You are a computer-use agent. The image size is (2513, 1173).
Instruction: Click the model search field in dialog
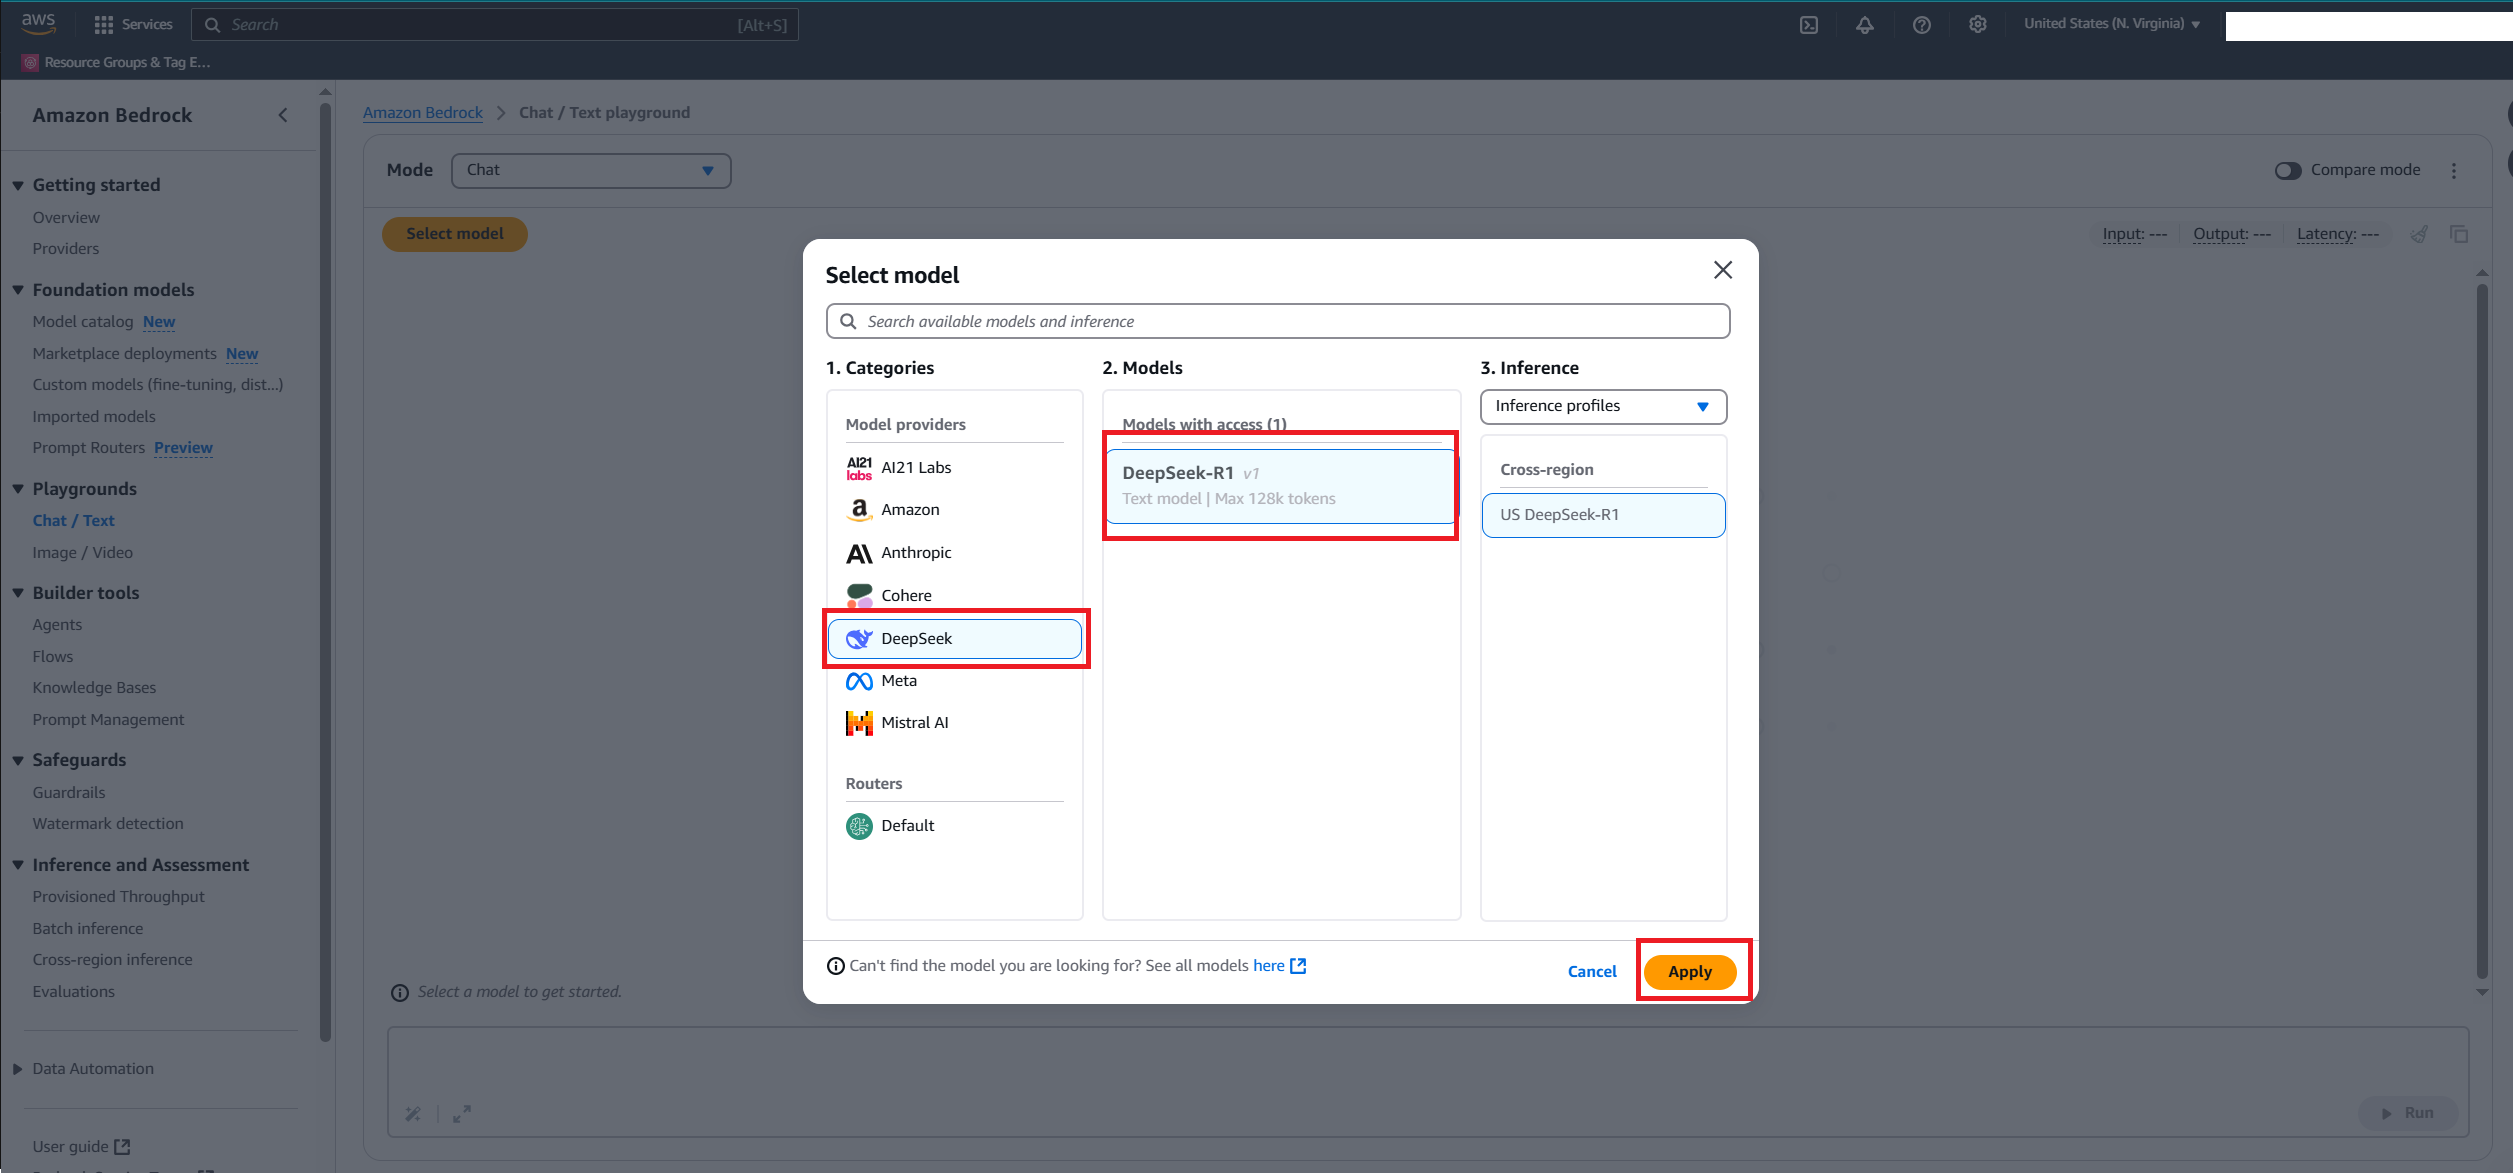tap(1278, 321)
